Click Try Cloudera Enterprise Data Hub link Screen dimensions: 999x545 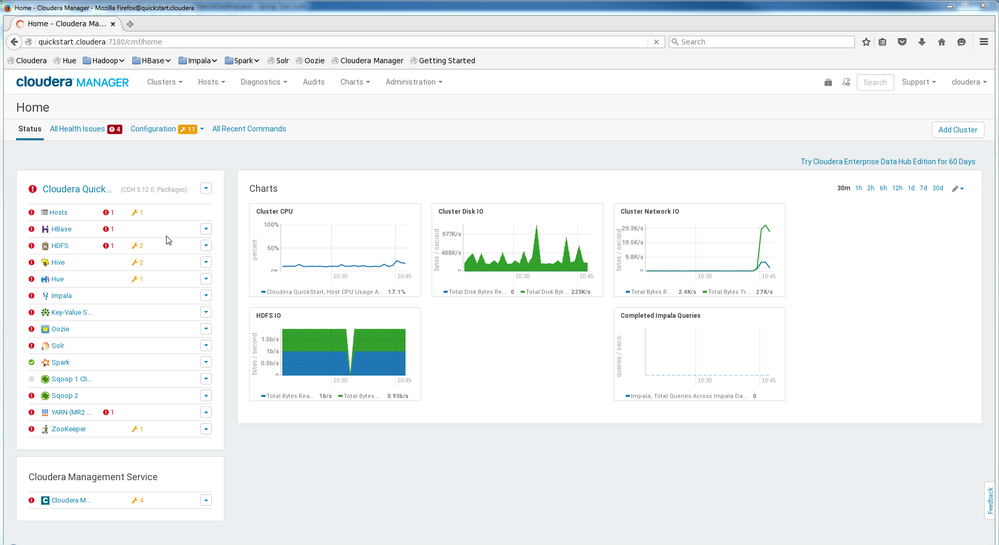(x=887, y=161)
